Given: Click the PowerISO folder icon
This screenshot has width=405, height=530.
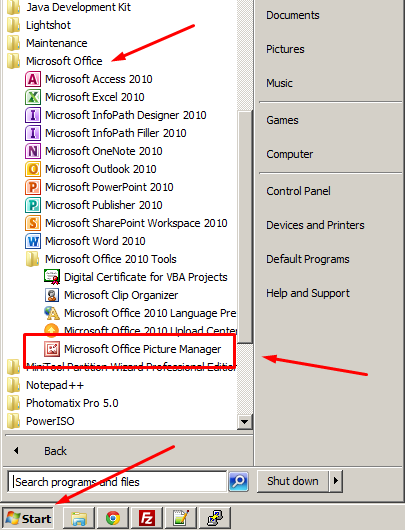Looking at the screenshot, I should [14, 421].
